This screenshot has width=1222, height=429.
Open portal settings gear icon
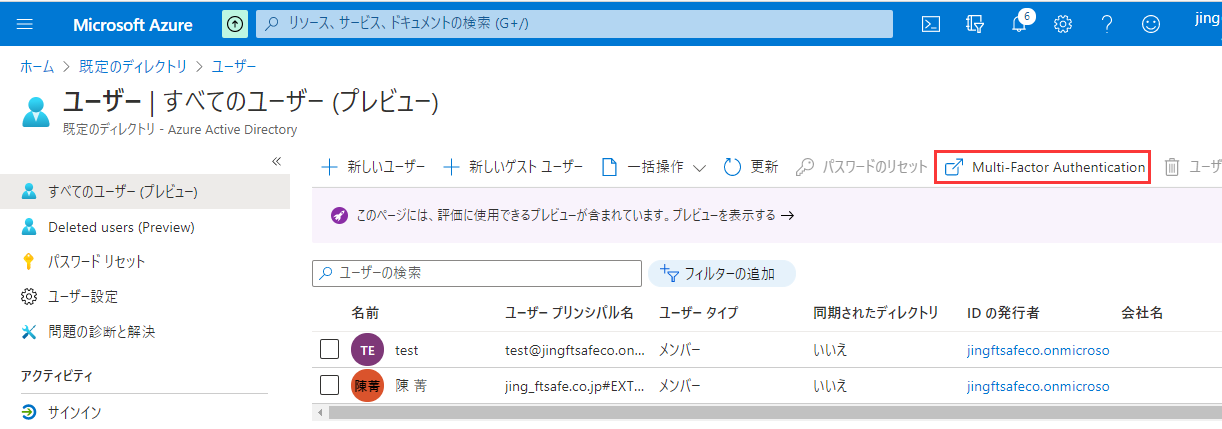click(x=1063, y=25)
